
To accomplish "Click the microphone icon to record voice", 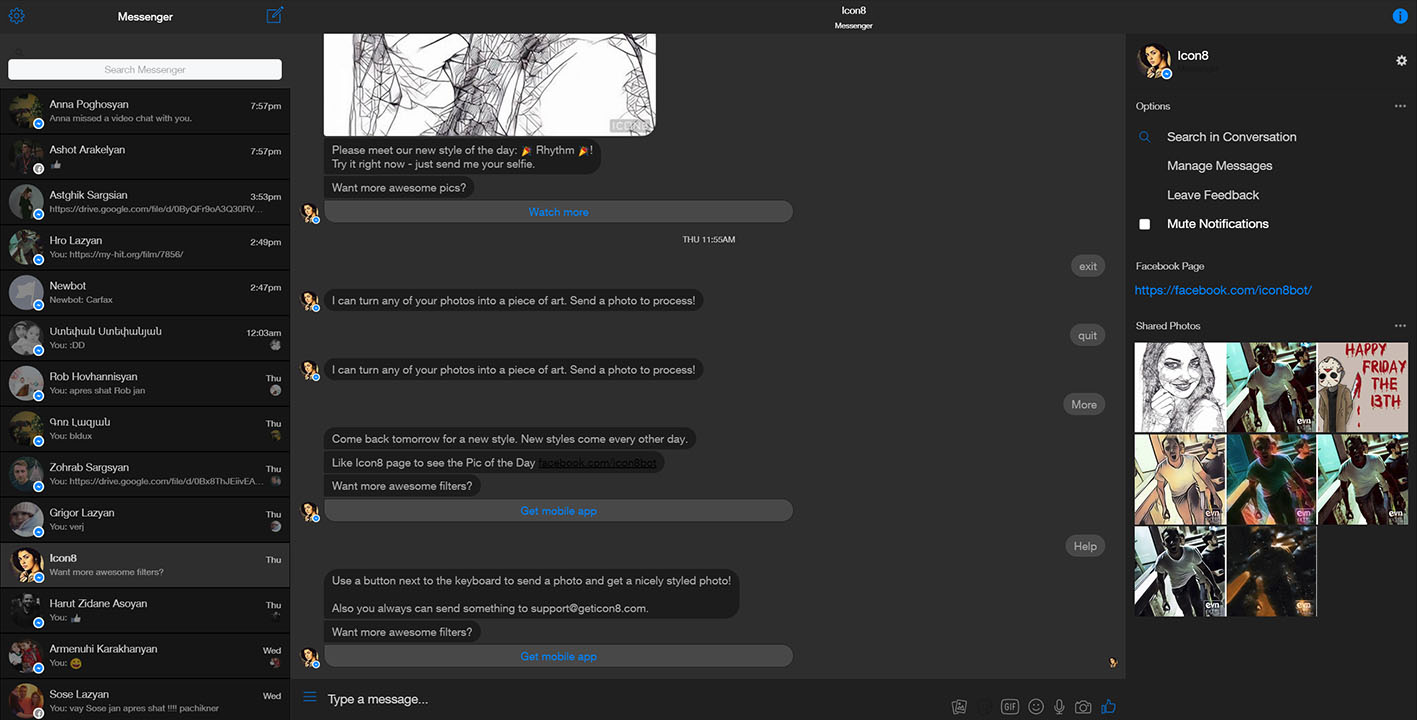I will coord(1060,706).
